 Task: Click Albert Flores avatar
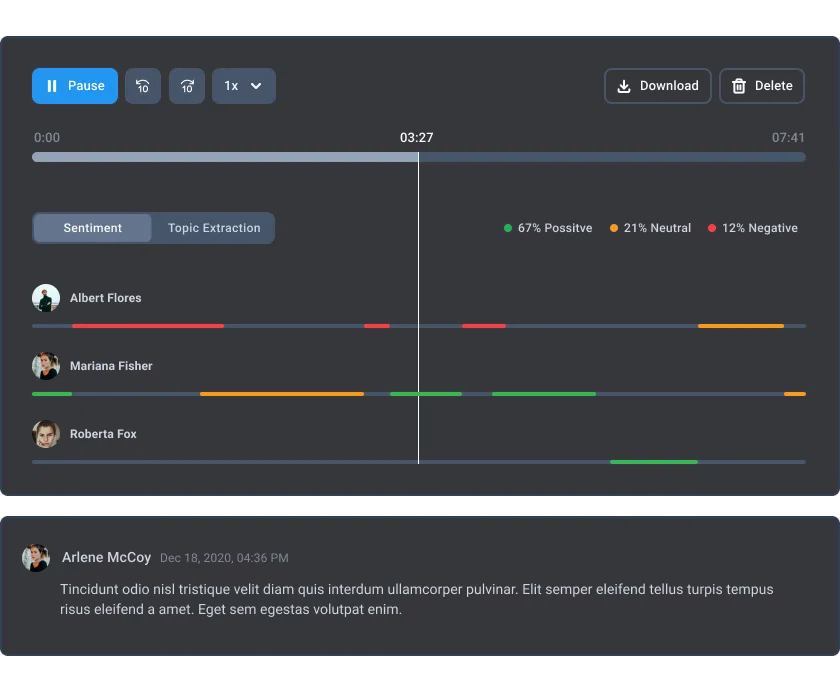coord(46,298)
